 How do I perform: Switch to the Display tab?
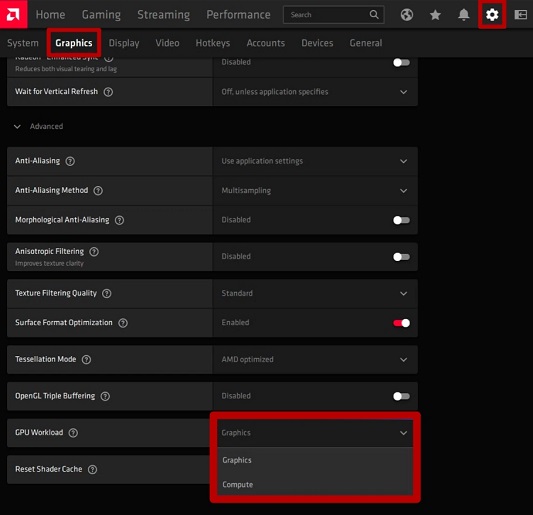124,43
